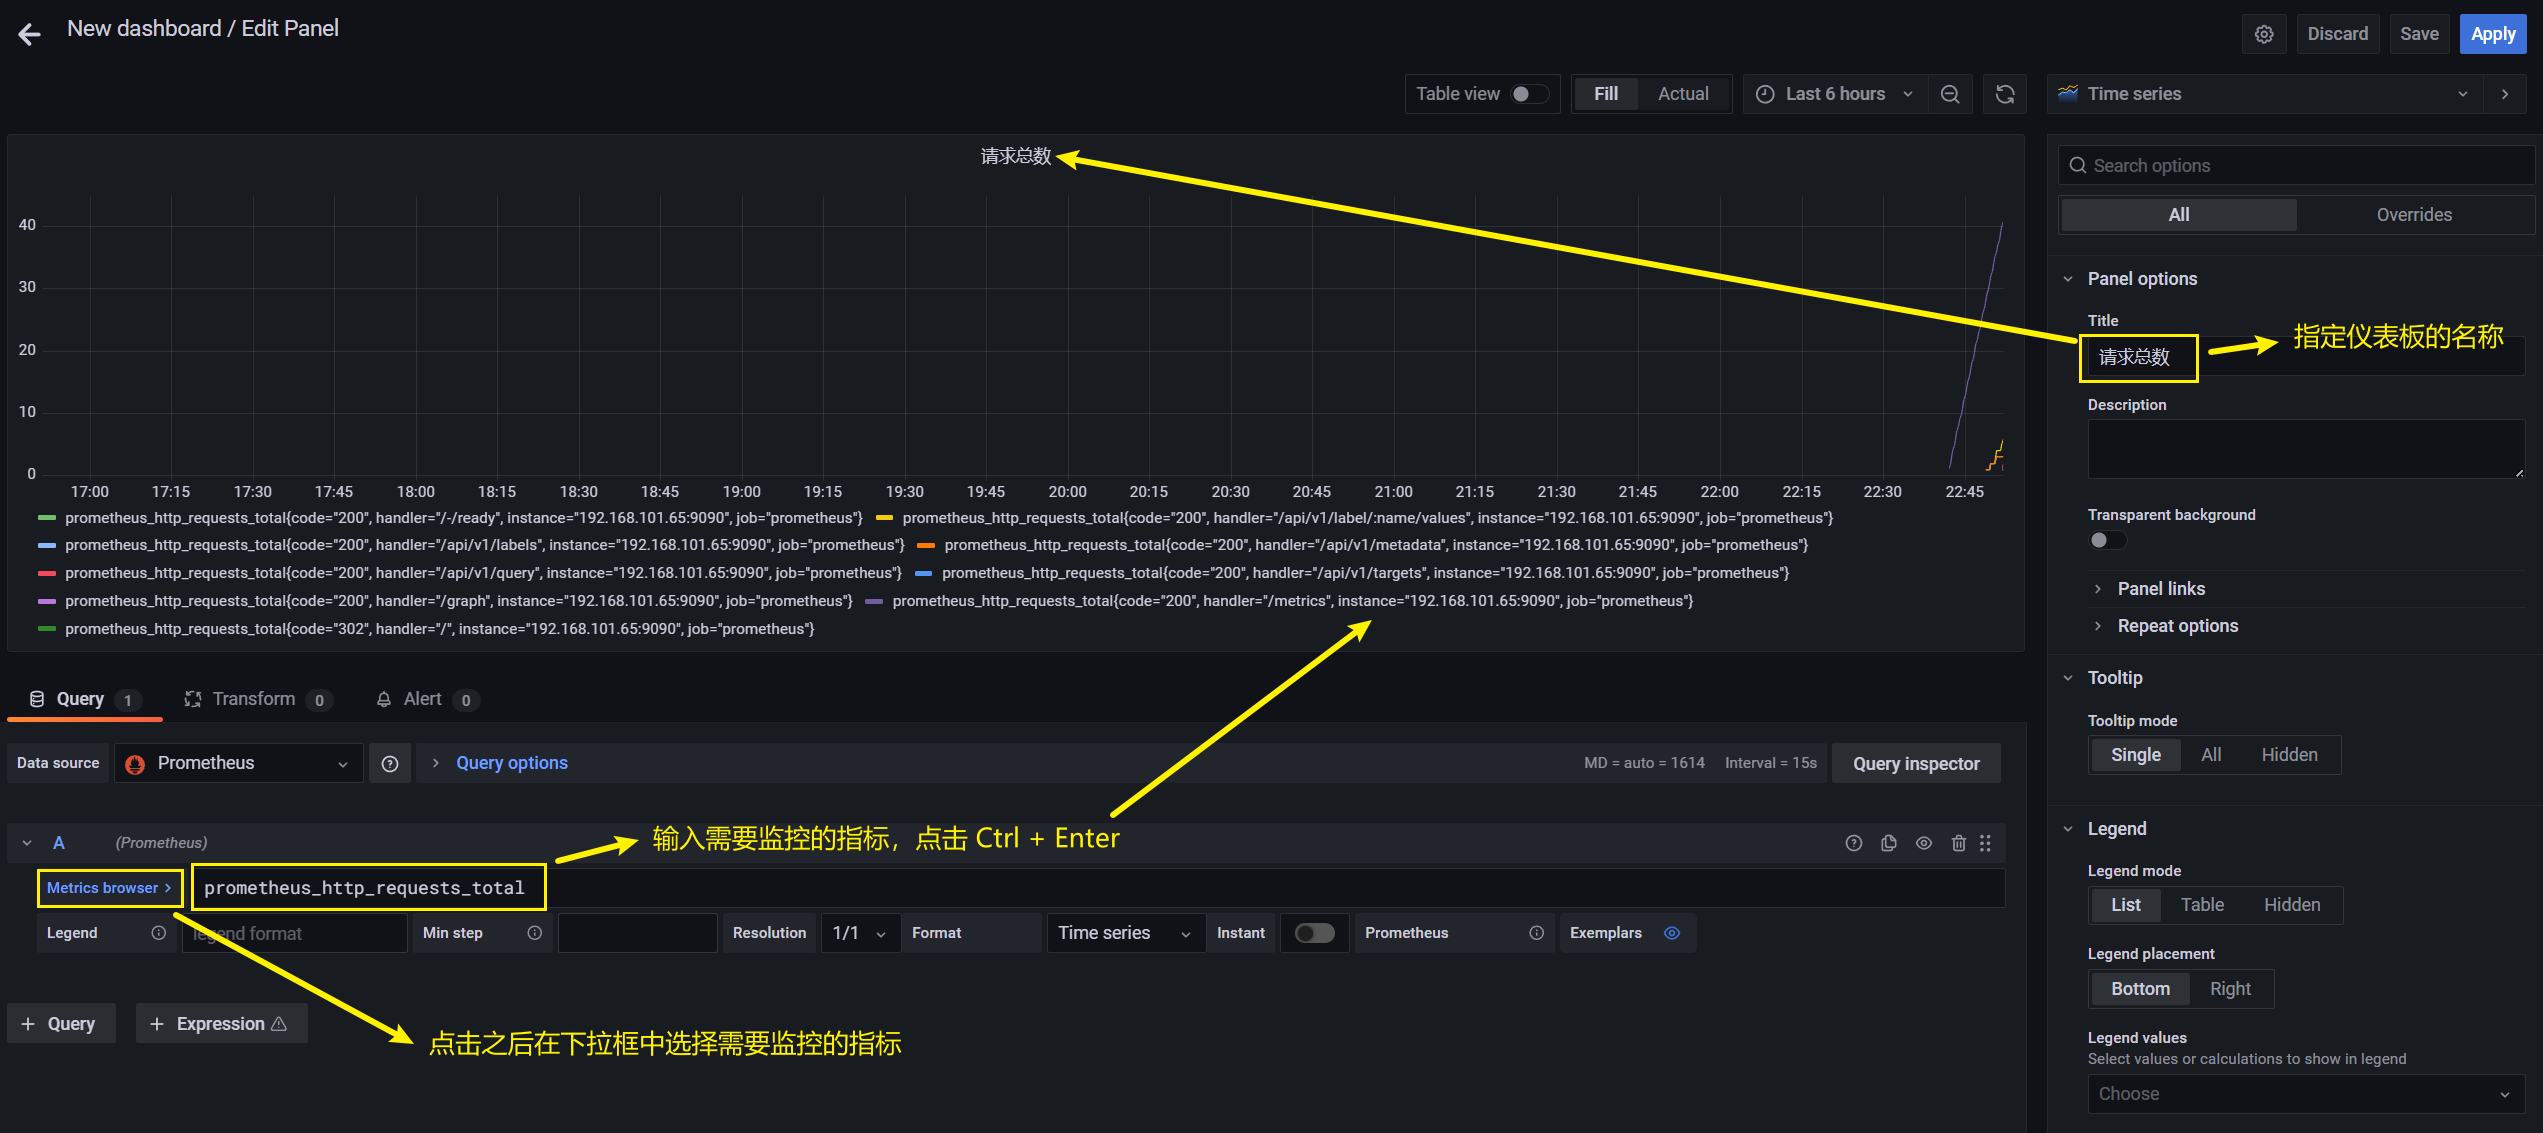Open the Prometheus data source dropdown
Image resolution: width=2543 pixels, height=1133 pixels.
coord(238,764)
